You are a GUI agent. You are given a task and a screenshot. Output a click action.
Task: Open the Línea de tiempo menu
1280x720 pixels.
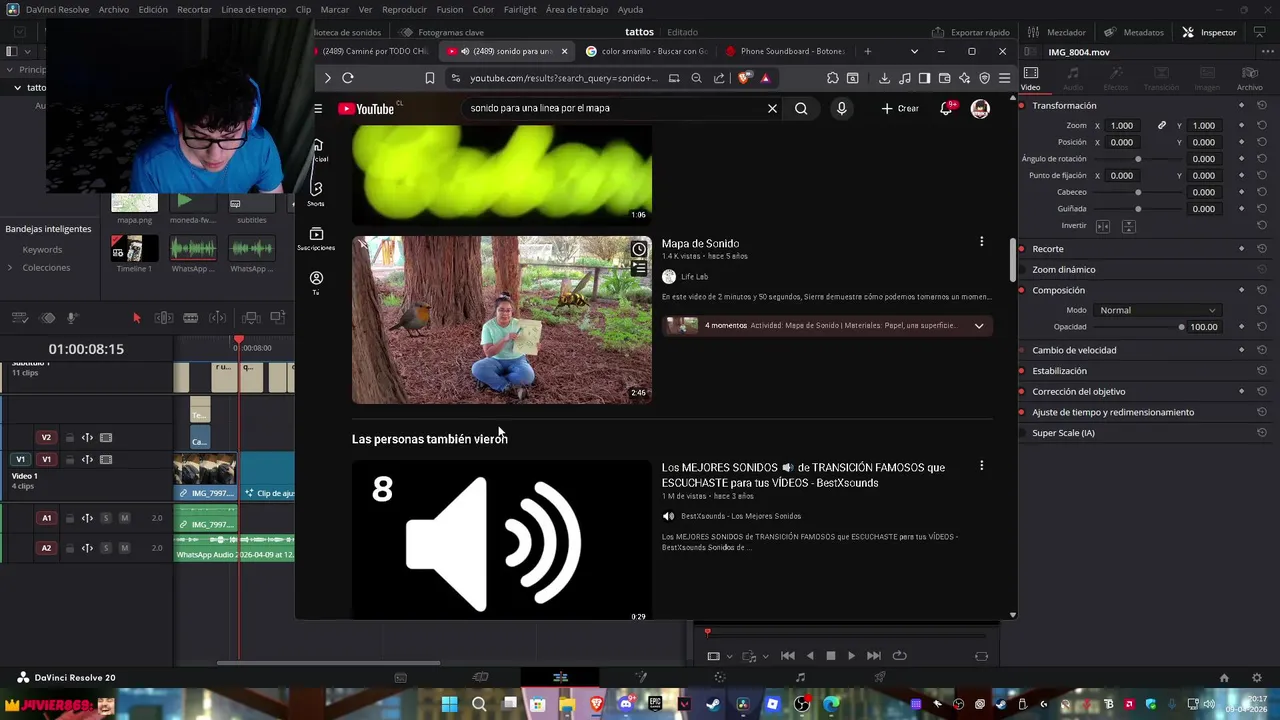tap(253, 9)
